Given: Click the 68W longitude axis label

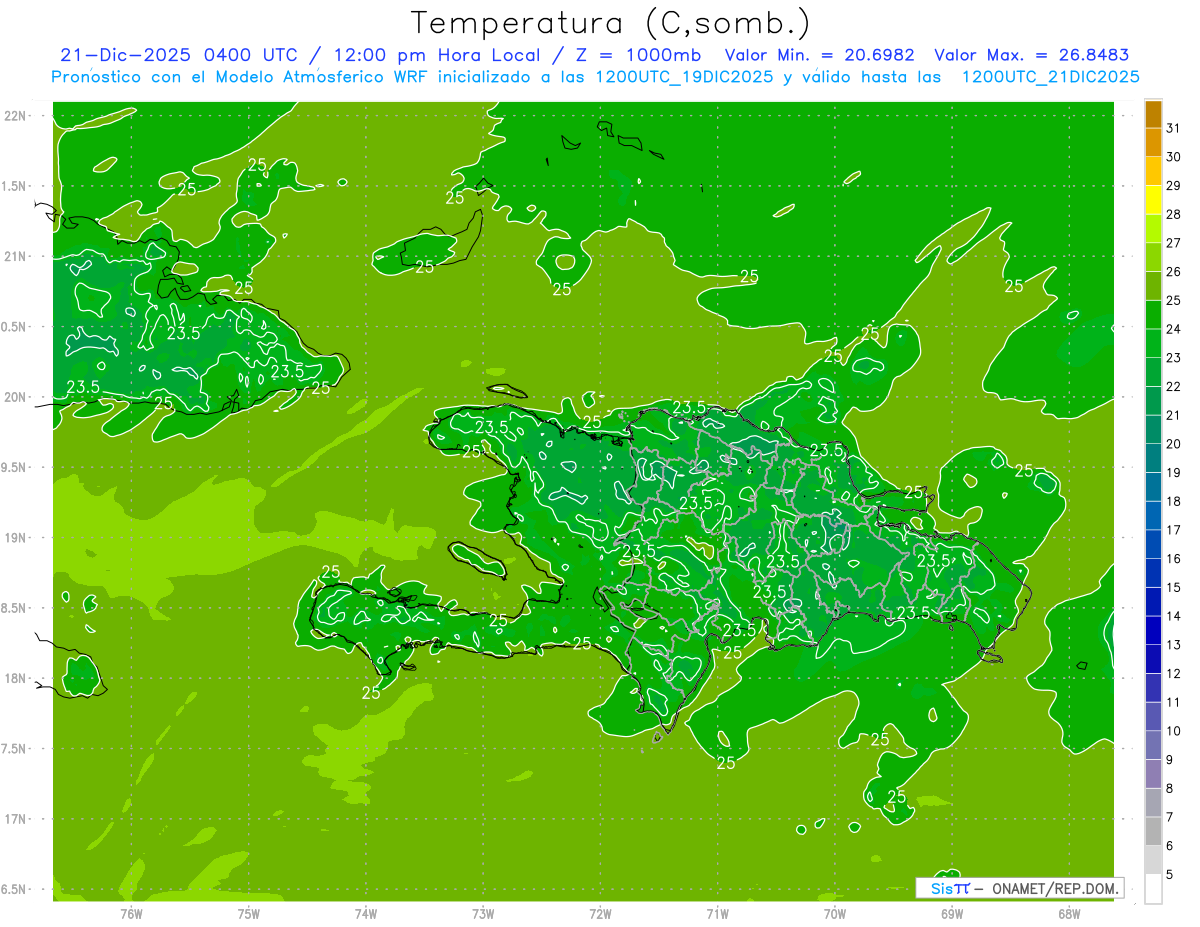Looking at the screenshot, I should [x=1068, y=914].
